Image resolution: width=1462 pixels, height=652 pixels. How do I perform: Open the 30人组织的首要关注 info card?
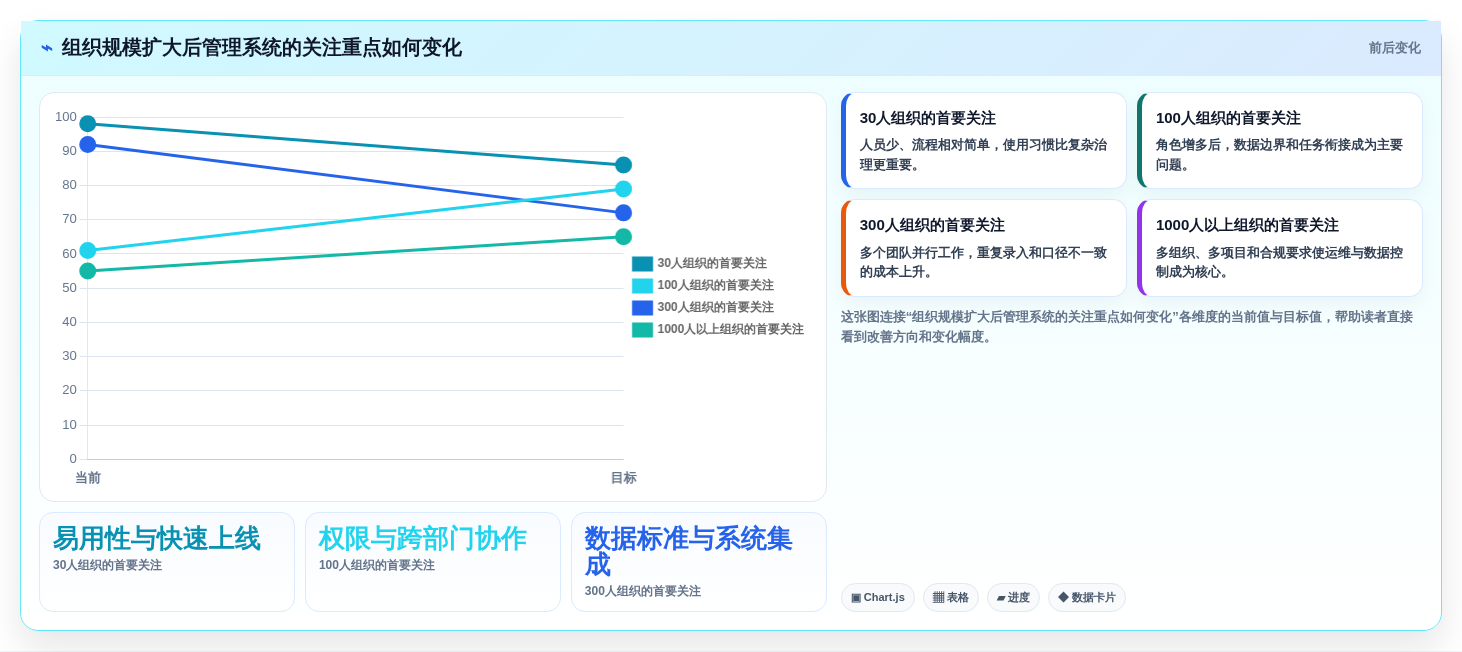(x=984, y=141)
